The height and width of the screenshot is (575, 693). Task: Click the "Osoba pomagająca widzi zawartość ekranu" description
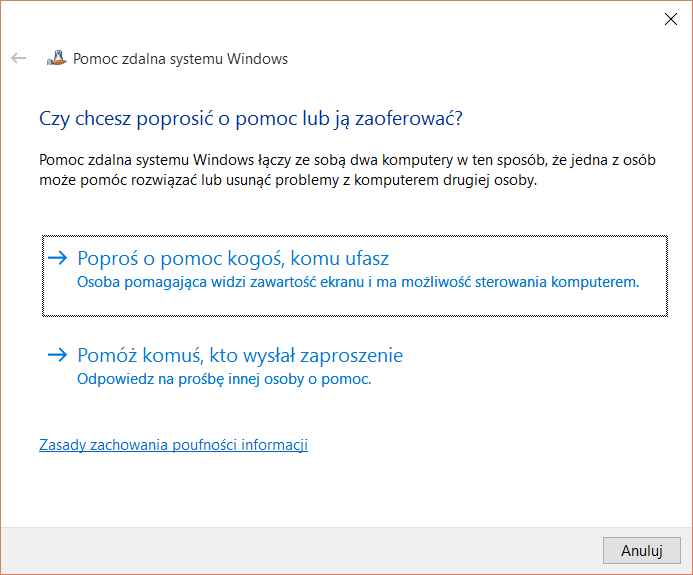pos(357,283)
